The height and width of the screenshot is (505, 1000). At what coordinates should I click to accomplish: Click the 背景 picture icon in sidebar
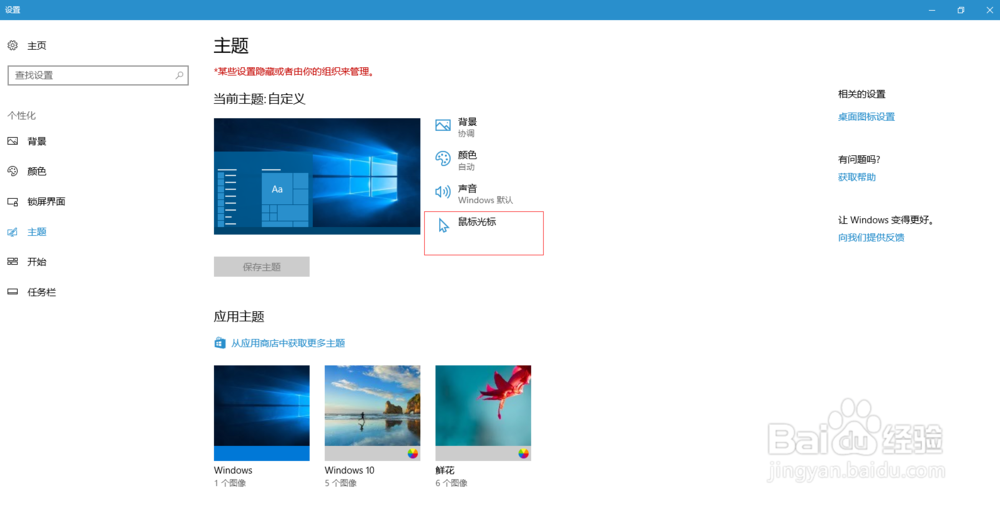point(13,141)
